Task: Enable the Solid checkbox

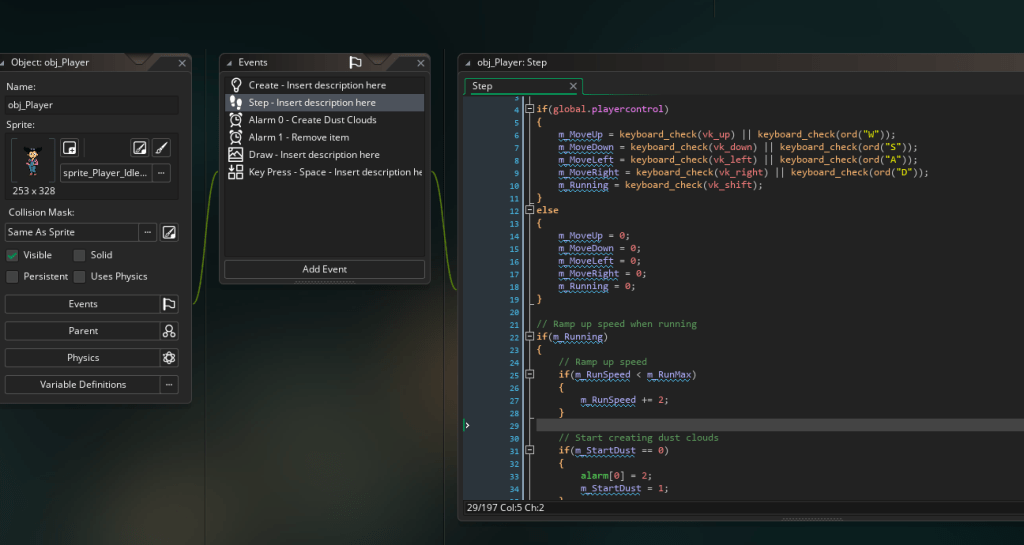Action: click(x=79, y=255)
